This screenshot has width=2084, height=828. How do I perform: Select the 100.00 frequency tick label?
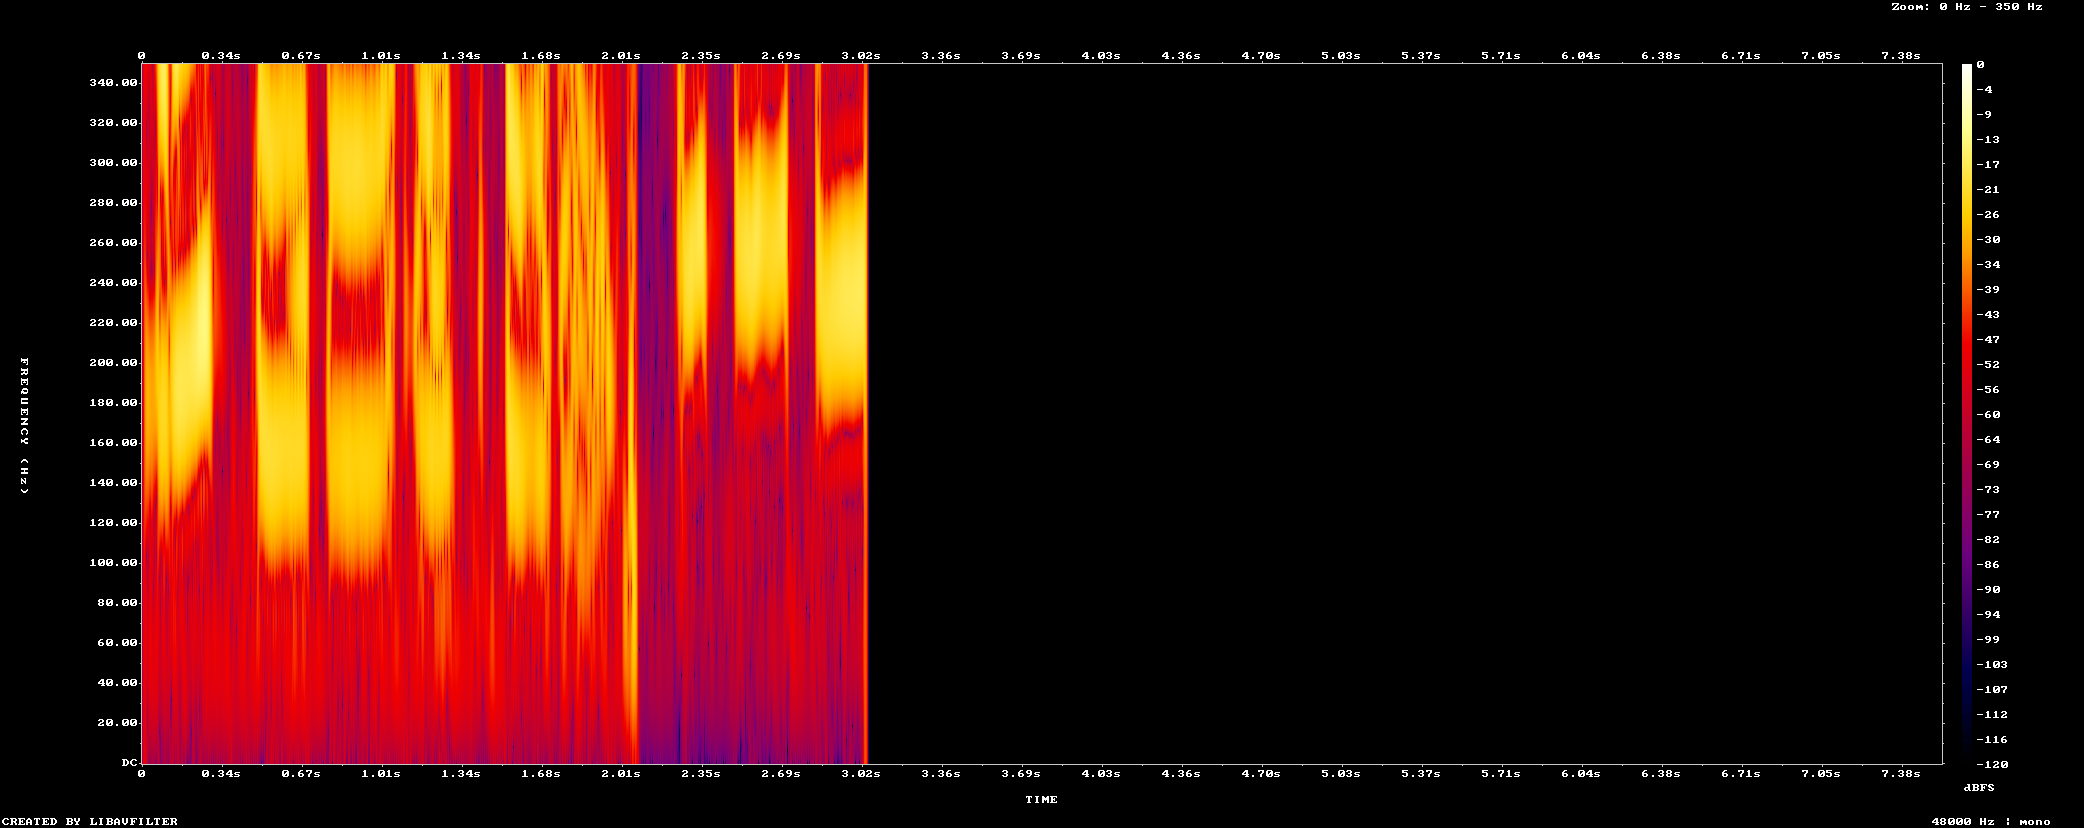pyautogui.click(x=114, y=563)
